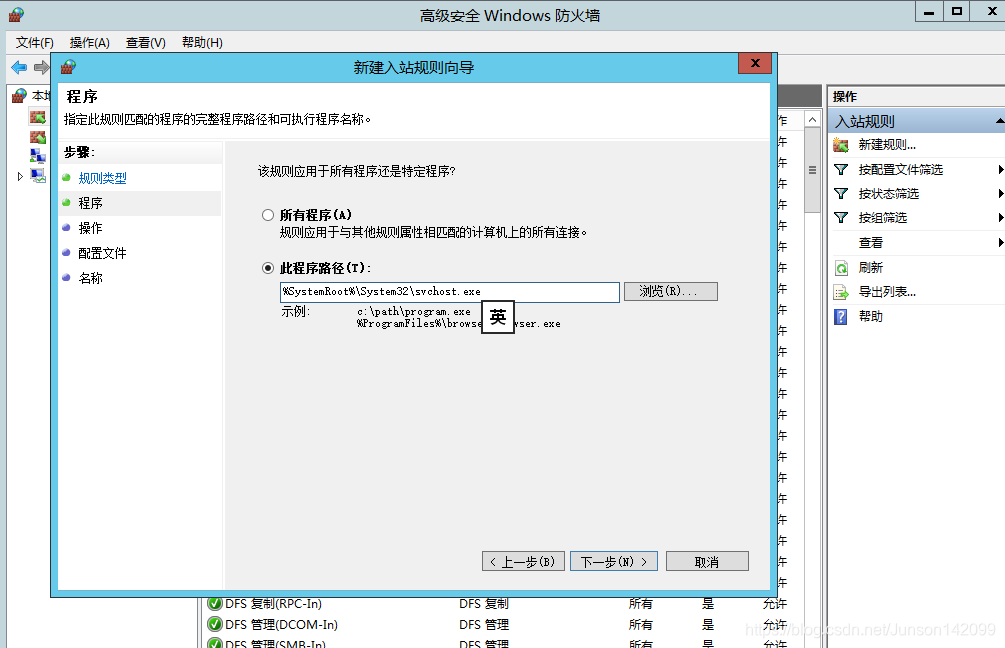Viewport: 1005px width, 648px height.
Task: Click the 操作 pane header
Action: (916, 97)
